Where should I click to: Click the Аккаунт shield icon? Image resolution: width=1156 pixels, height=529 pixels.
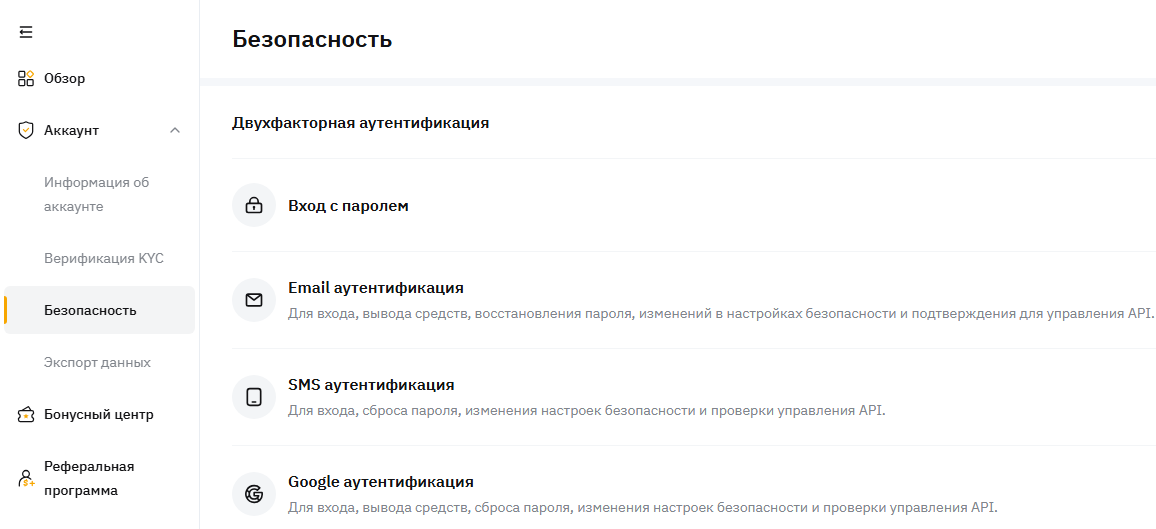point(26,130)
